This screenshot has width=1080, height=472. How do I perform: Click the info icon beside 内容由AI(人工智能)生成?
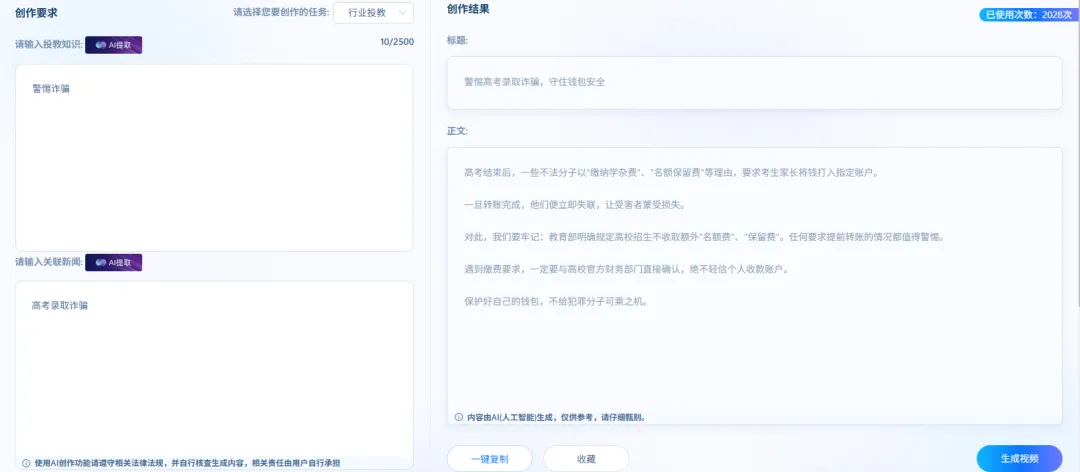(x=459, y=417)
